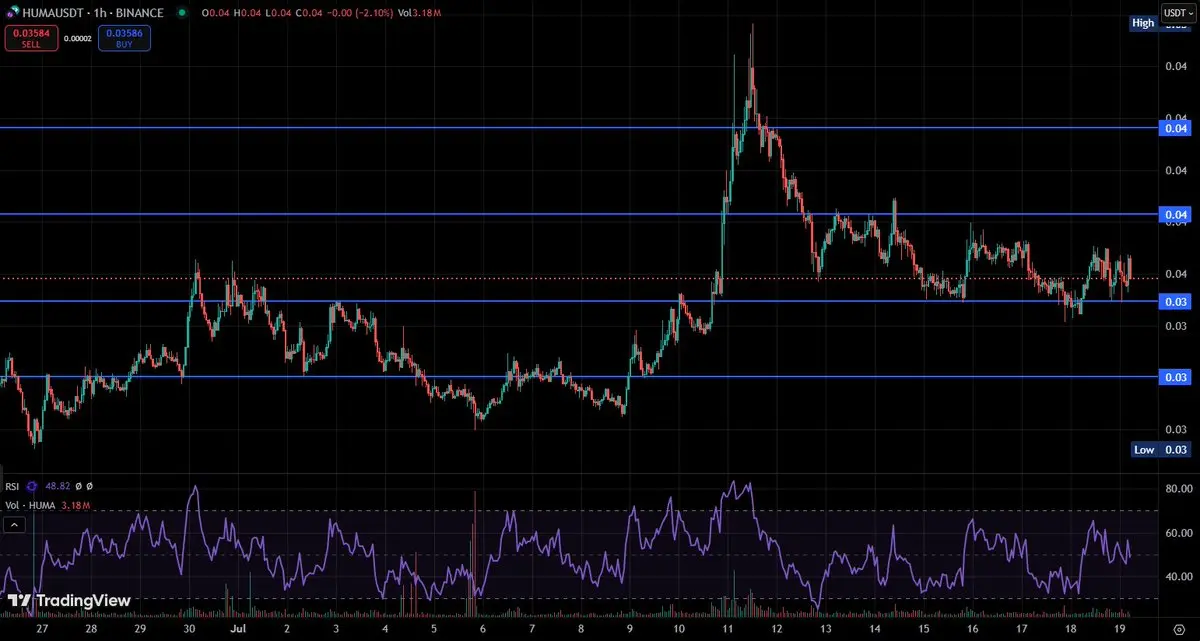Click the blue BUY 0.03586 button
This screenshot has width=1200, height=641.
pyautogui.click(x=124, y=38)
